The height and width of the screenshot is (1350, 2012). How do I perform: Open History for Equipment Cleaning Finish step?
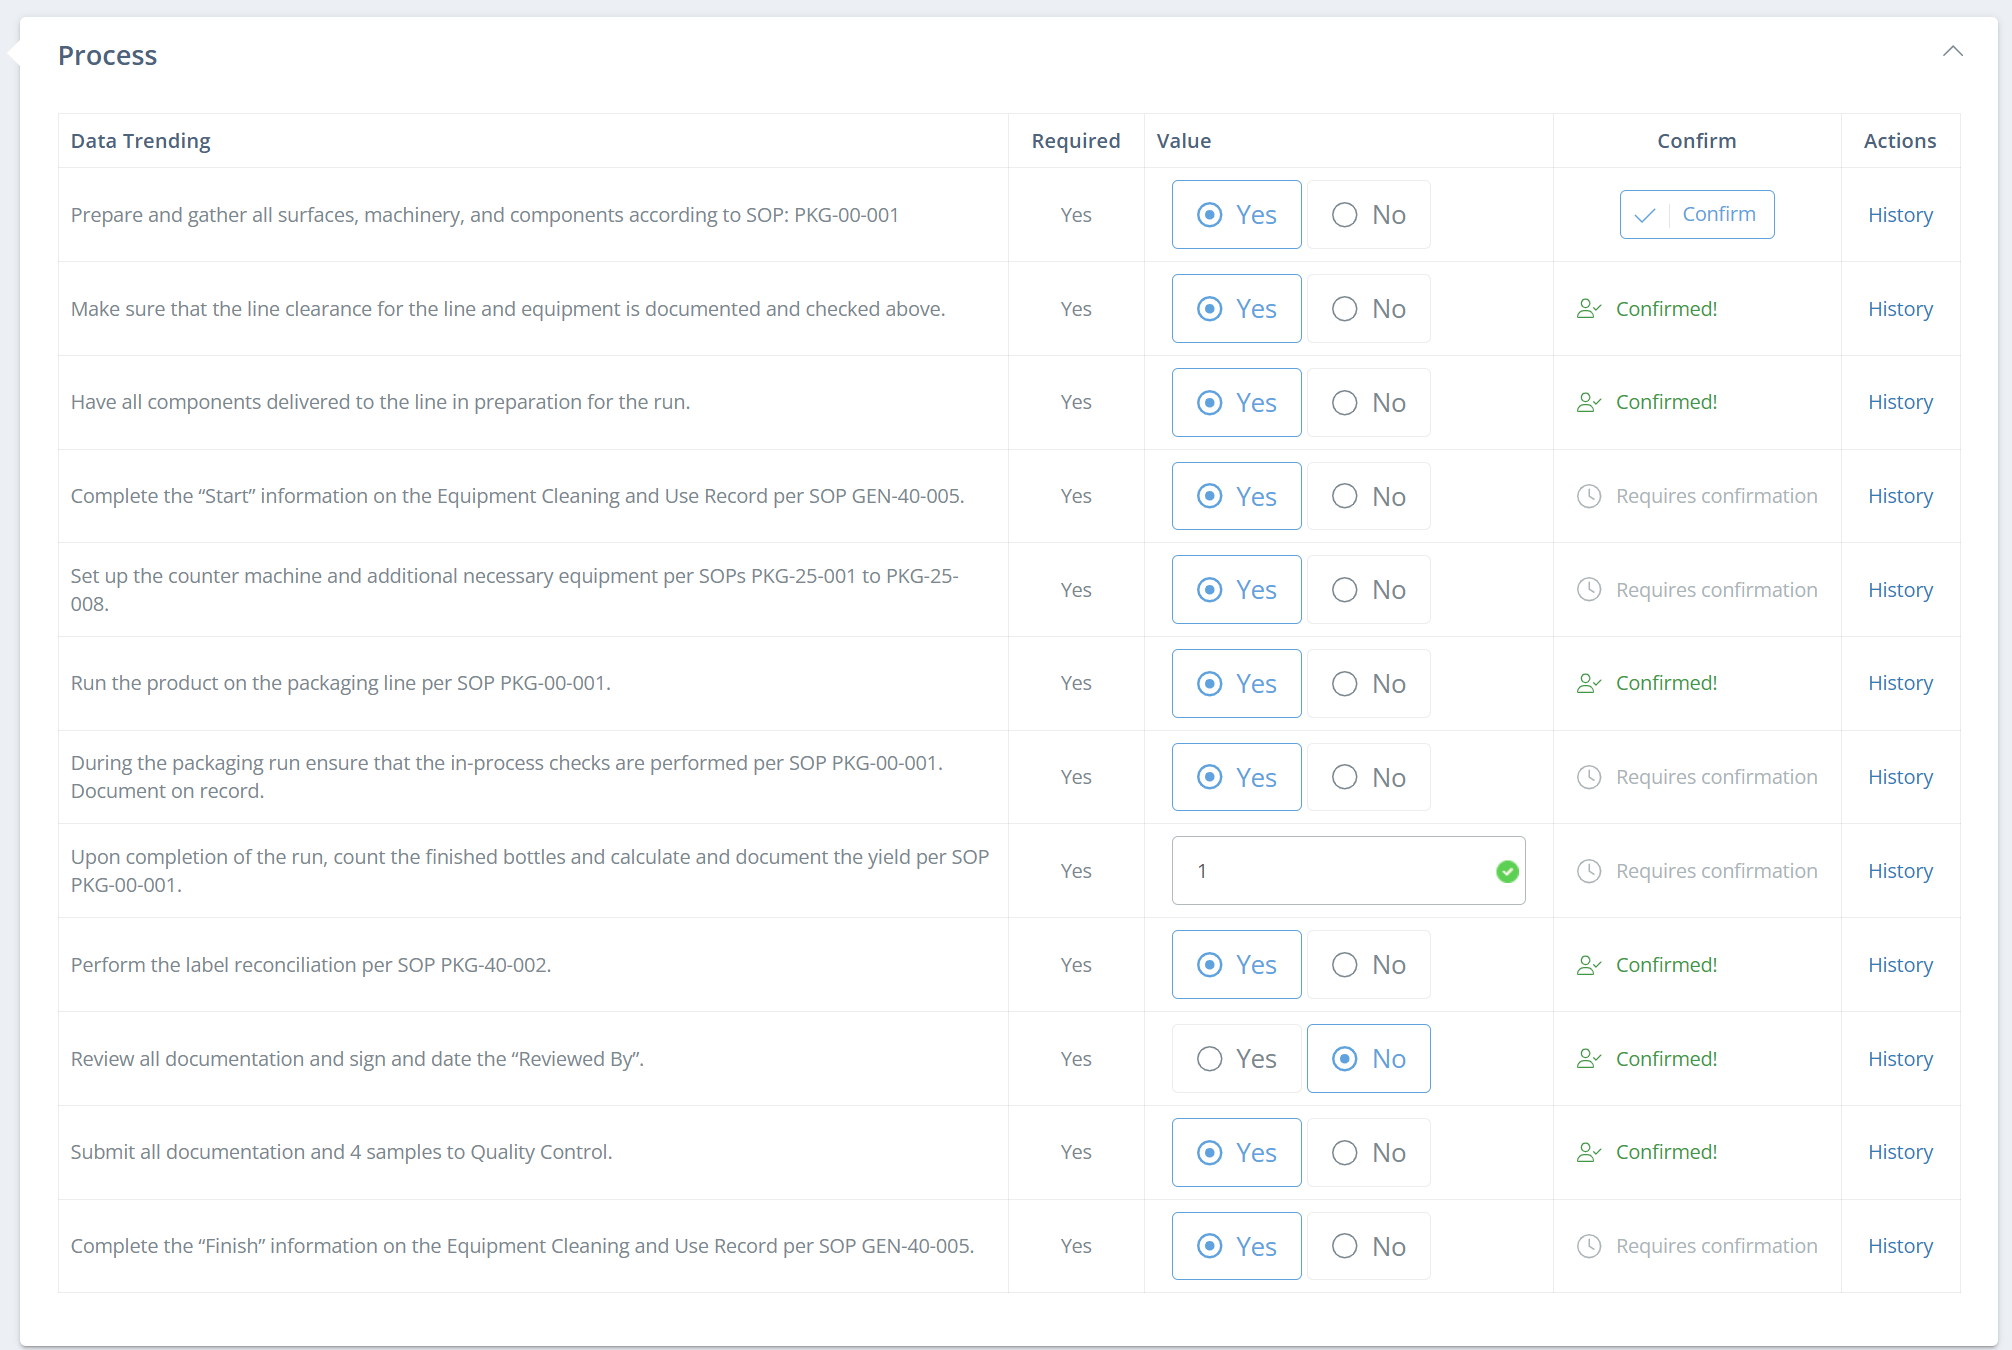(1899, 1246)
